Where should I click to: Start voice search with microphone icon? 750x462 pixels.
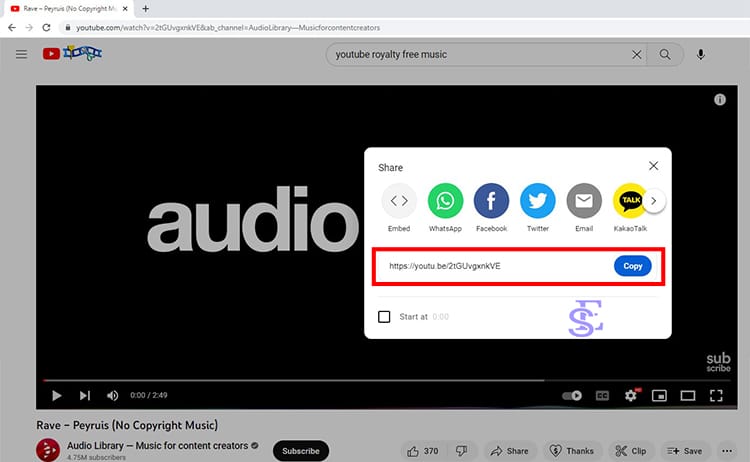701,55
